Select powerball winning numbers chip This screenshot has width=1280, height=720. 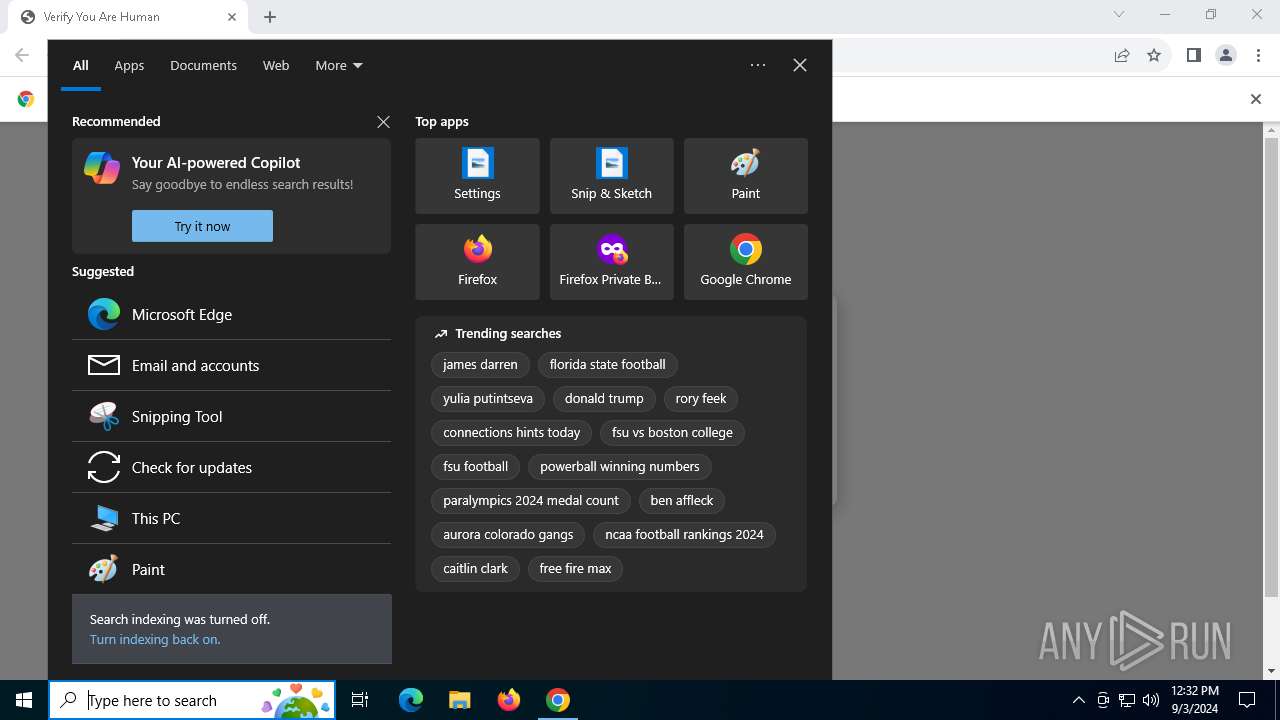click(620, 467)
